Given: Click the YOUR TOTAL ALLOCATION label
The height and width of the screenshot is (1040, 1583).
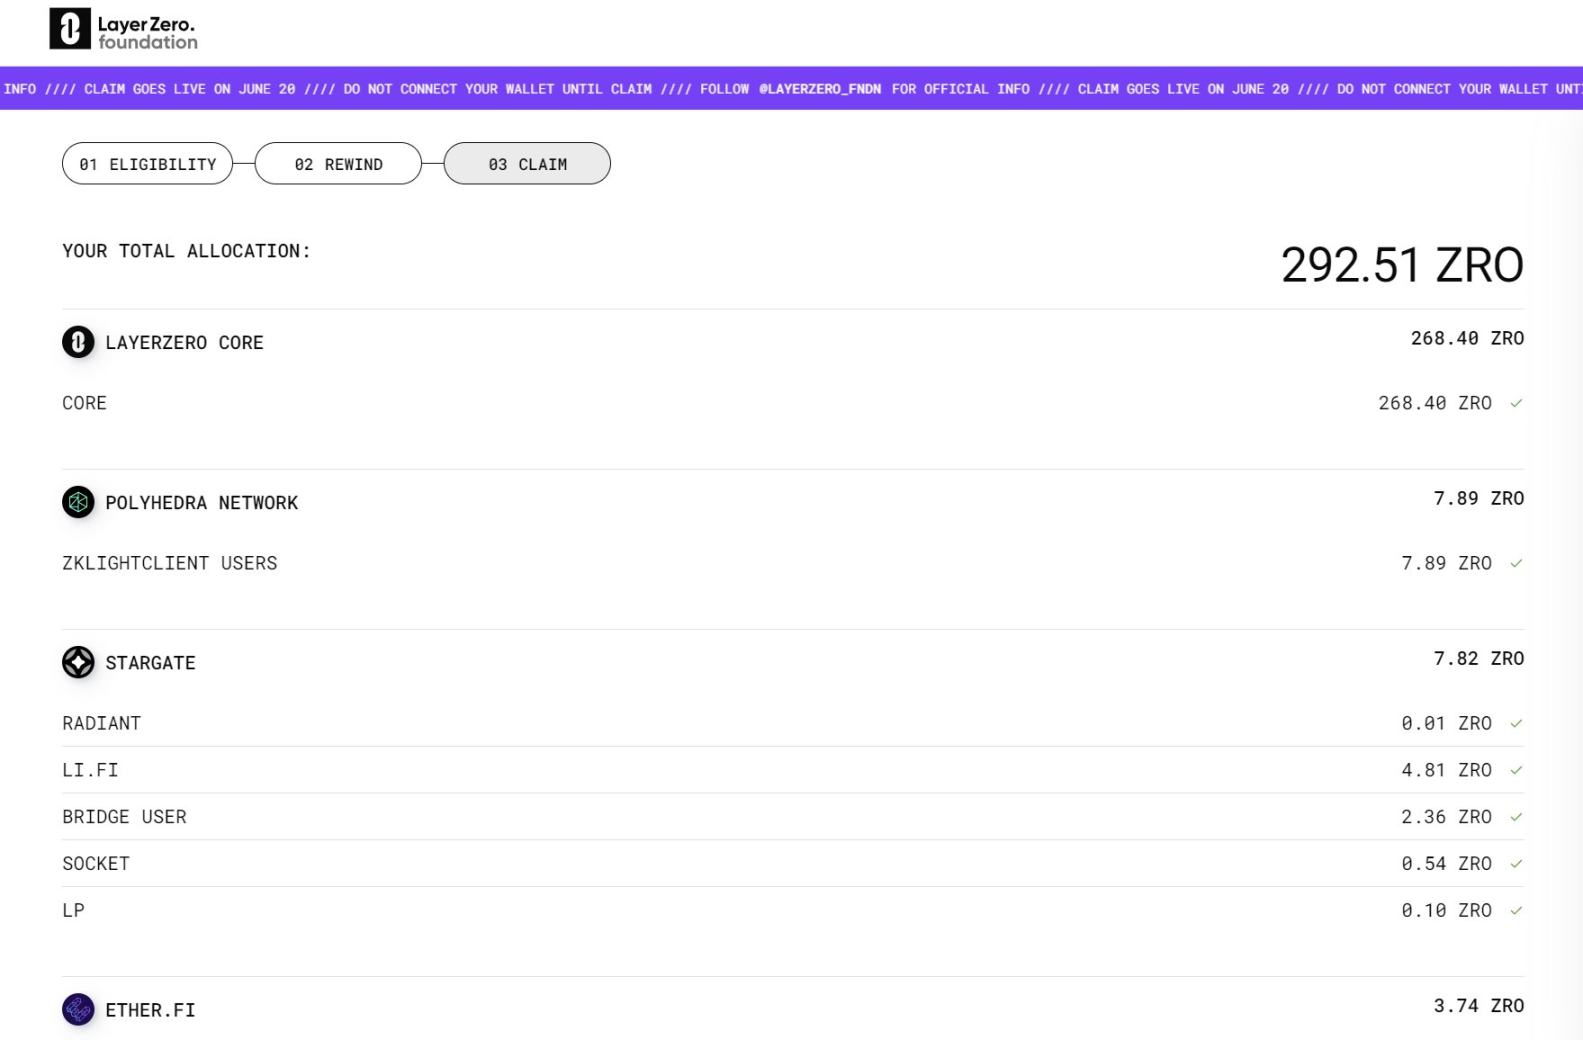Looking at the screenshot, I should (x=186, y=251).
